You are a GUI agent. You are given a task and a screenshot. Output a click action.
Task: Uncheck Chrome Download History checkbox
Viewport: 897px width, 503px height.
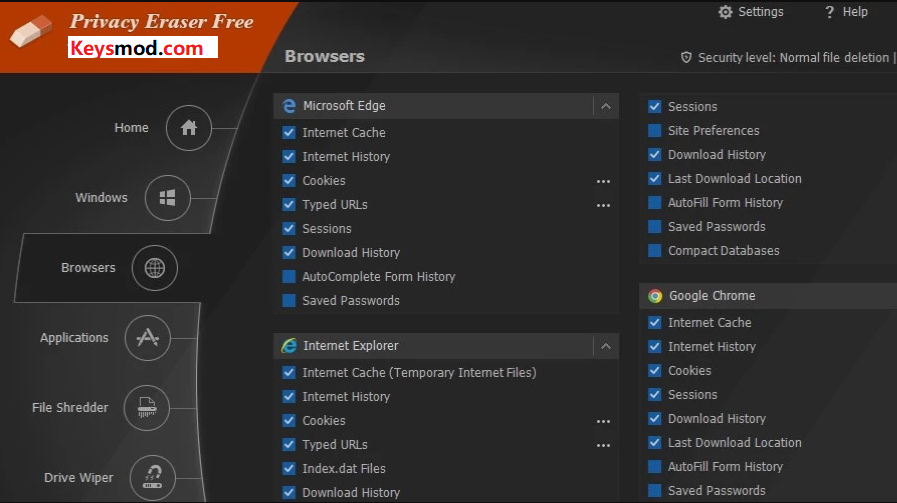(654, 419)
